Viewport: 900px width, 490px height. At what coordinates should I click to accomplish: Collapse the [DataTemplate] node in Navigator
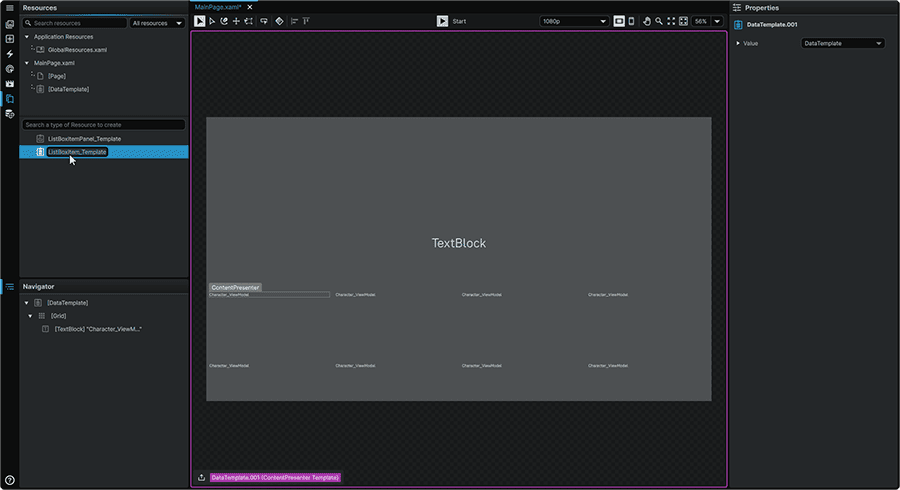click(26, 303)
